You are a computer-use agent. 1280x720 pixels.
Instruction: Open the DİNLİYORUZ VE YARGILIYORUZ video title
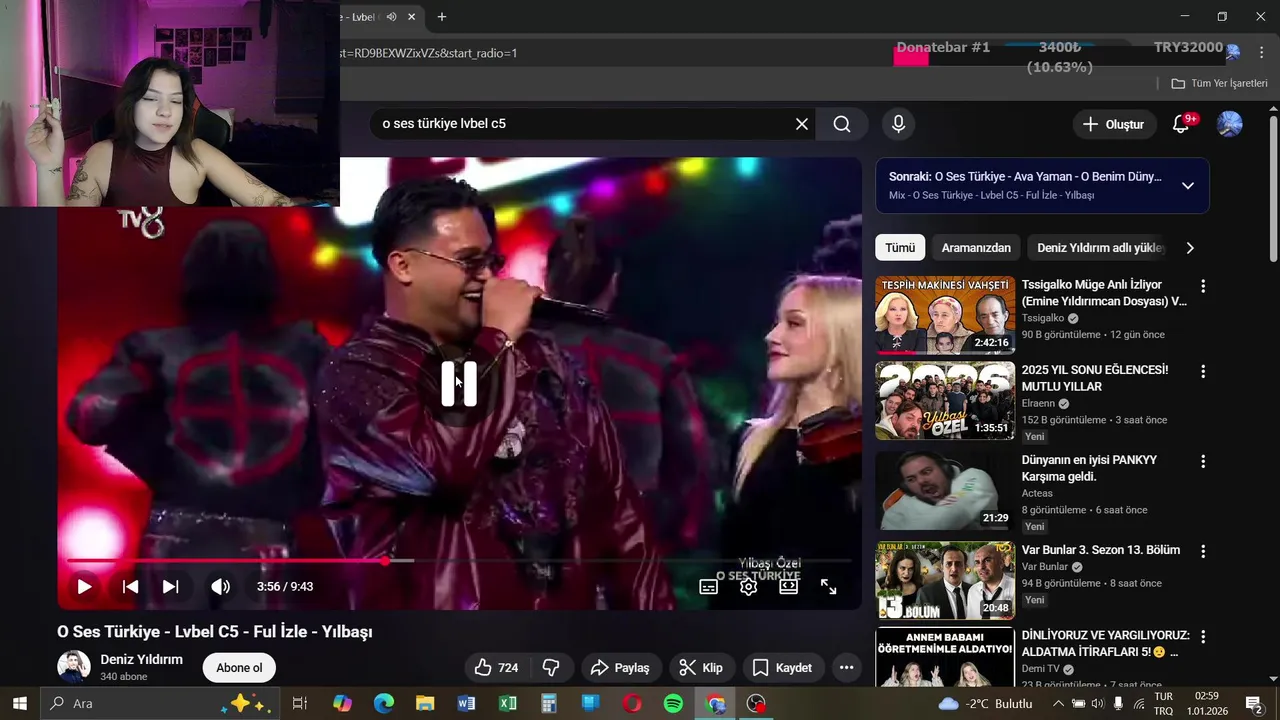pyautogui.click(x=1105, y=643)
